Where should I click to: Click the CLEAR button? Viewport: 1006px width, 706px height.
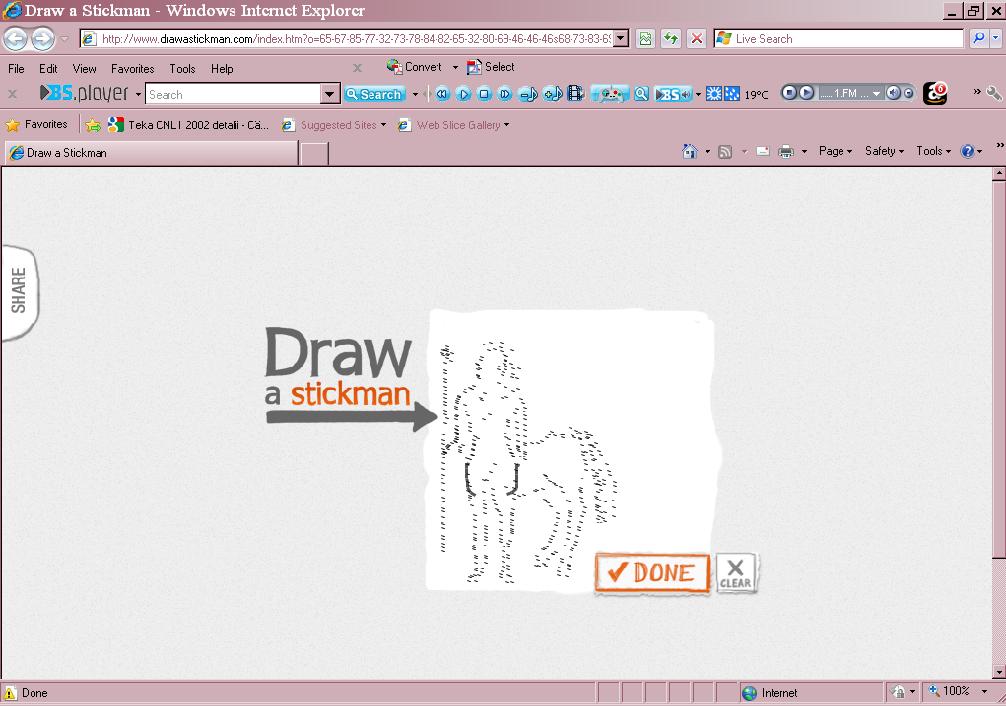(735, 573)
